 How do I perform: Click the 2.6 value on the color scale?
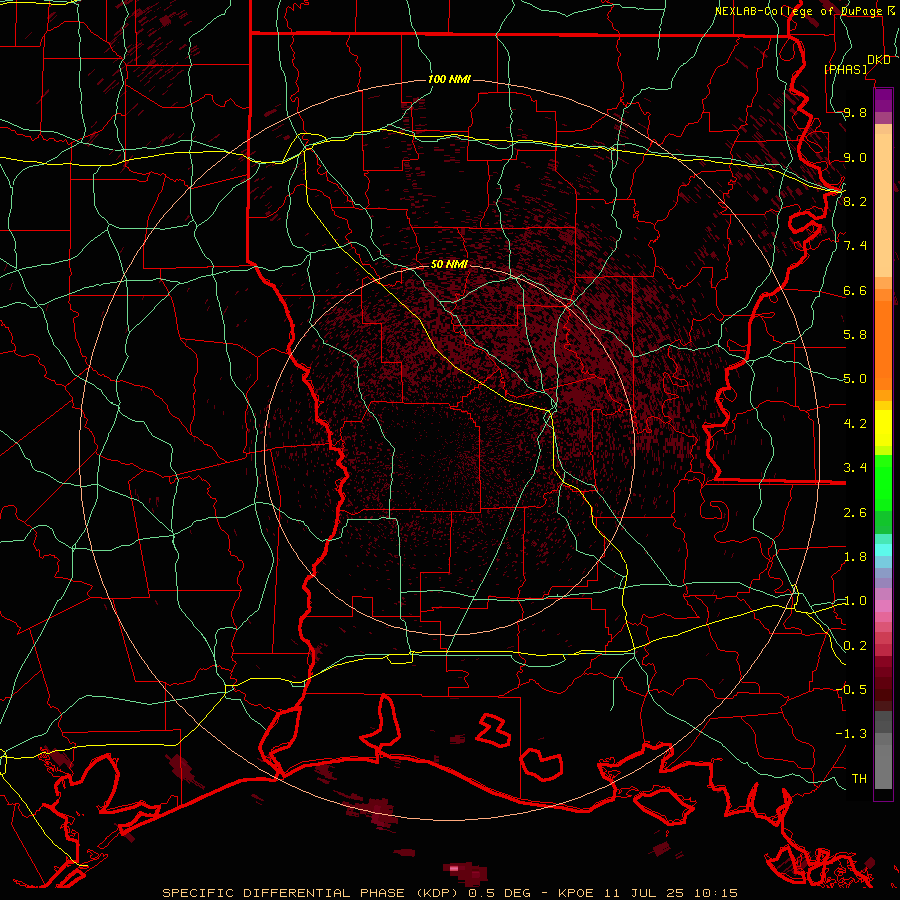pos(855,513)
